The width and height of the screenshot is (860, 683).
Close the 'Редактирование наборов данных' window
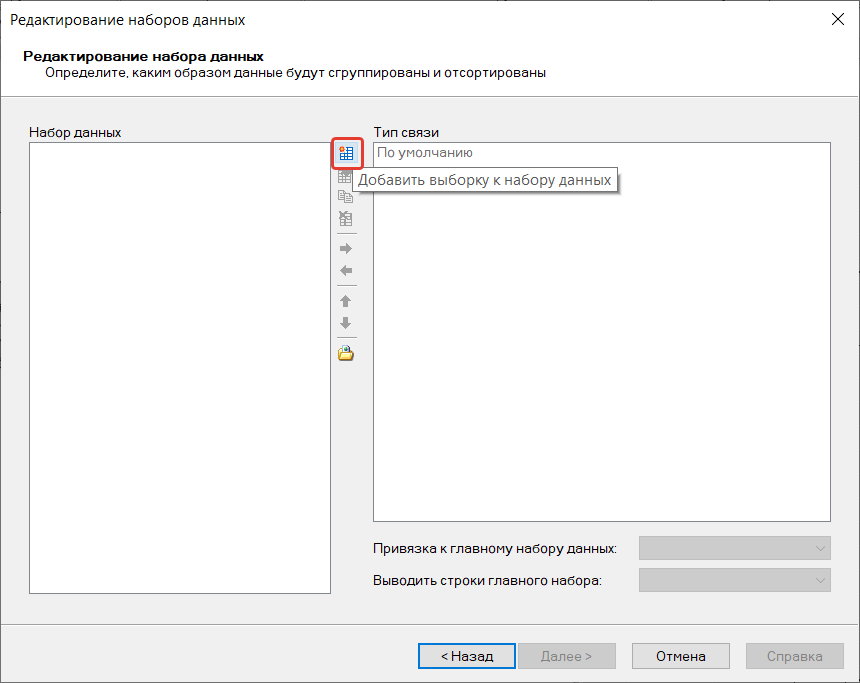point(837,19)
